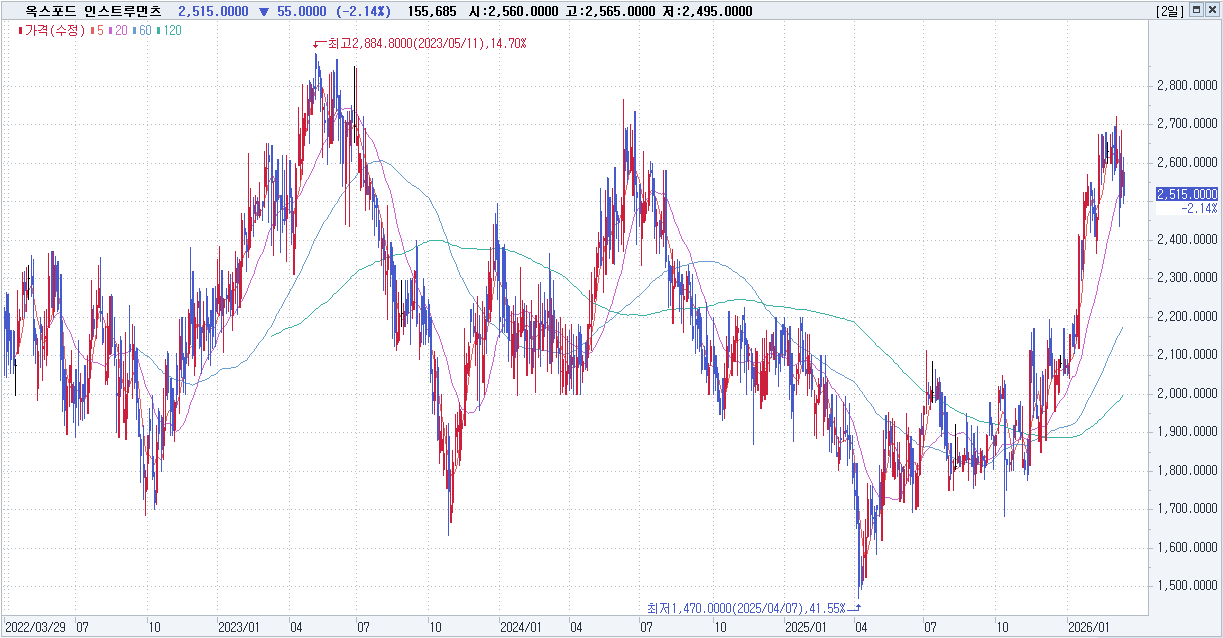Close the chart pane with X
Image resolution: width=1223 pixels, height=638 pixels.
click(x=1212, y=11)
